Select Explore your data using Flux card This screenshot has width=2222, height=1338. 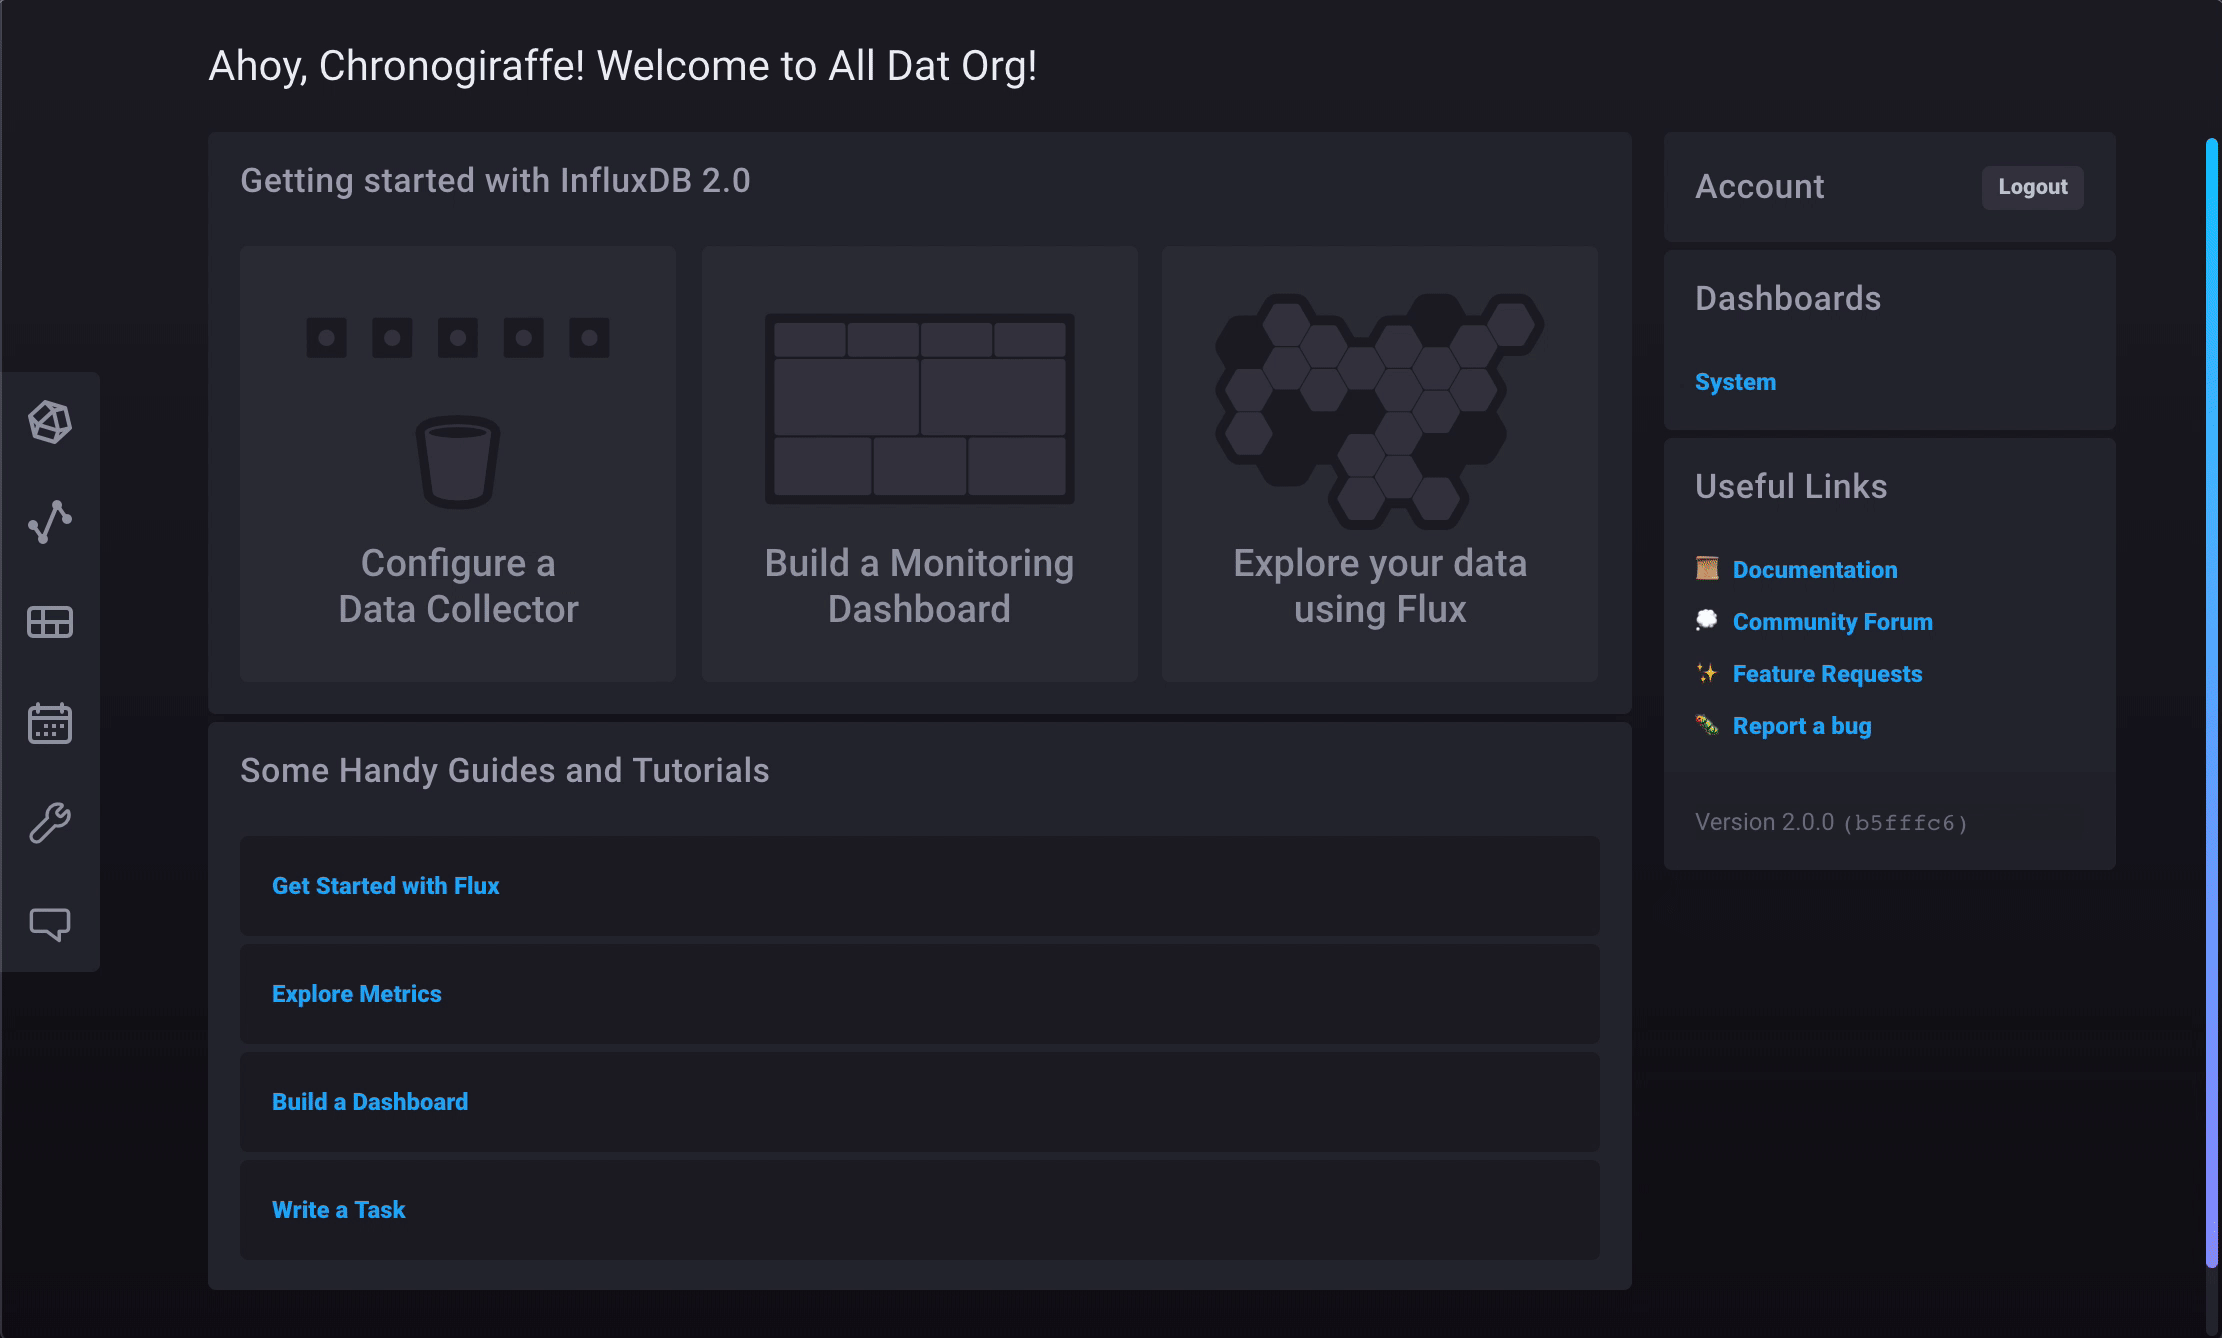1380,464
